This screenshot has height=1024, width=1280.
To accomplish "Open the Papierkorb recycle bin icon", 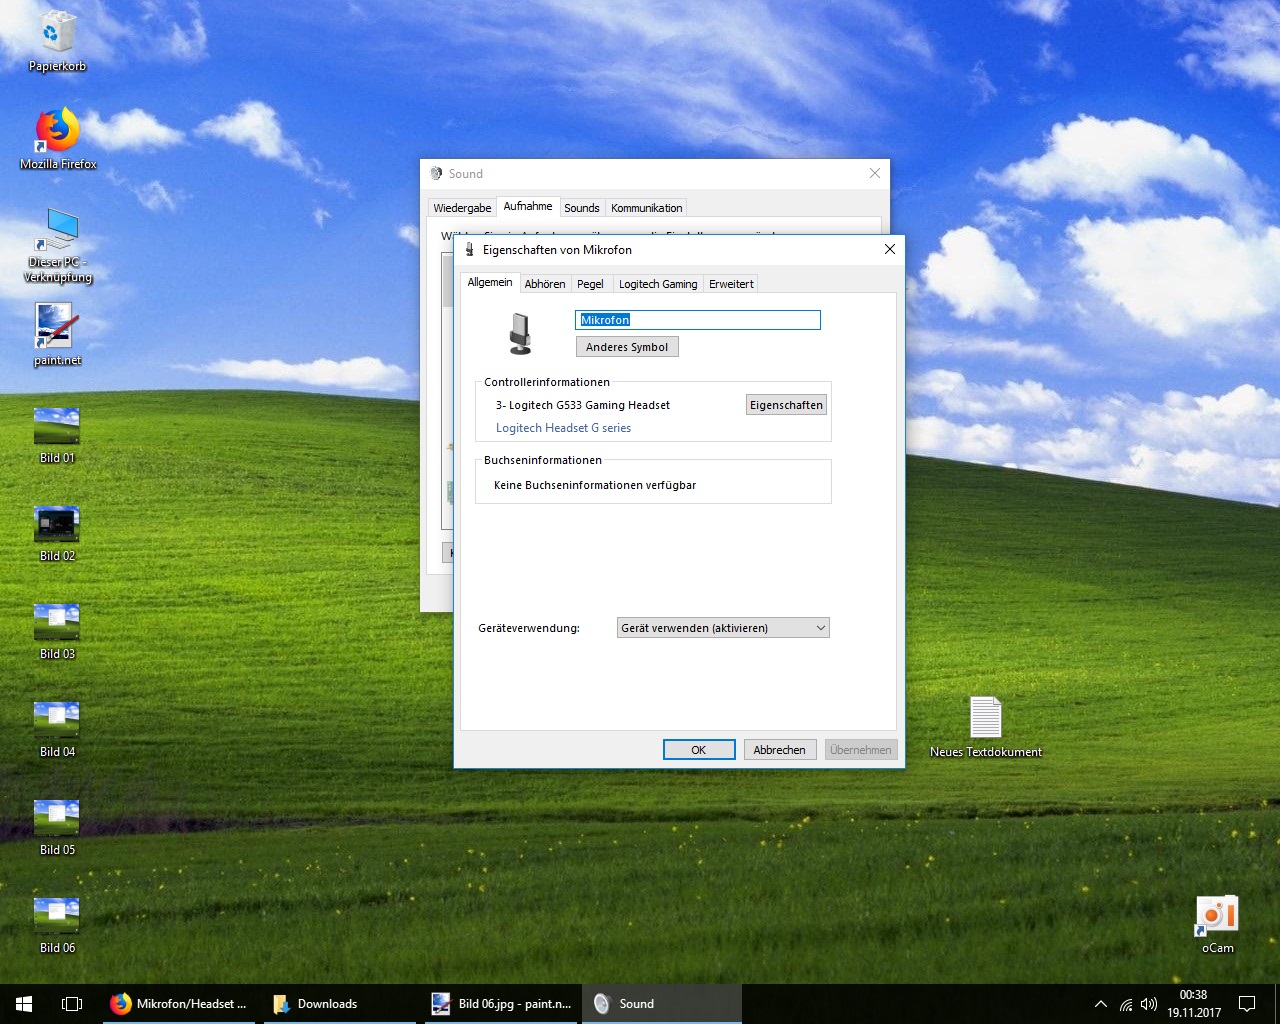I will click(x=57, y=40).
